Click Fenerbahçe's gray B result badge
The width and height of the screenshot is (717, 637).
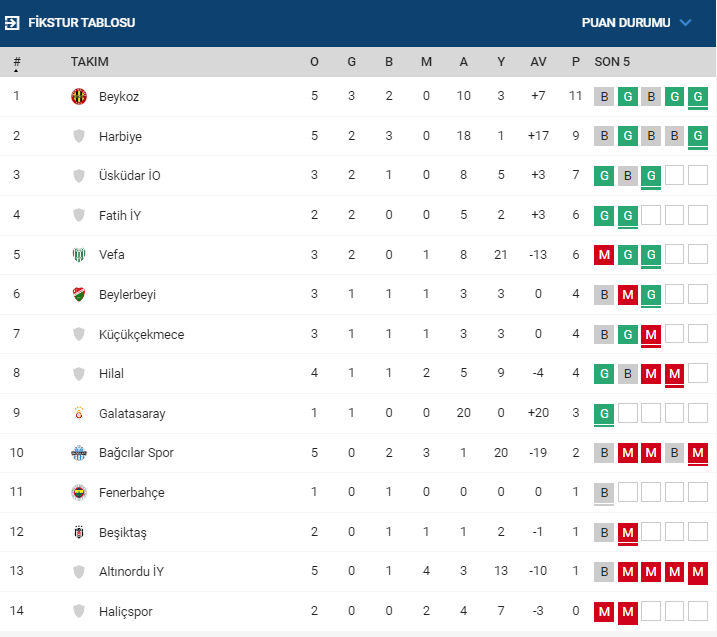[604, 493]
